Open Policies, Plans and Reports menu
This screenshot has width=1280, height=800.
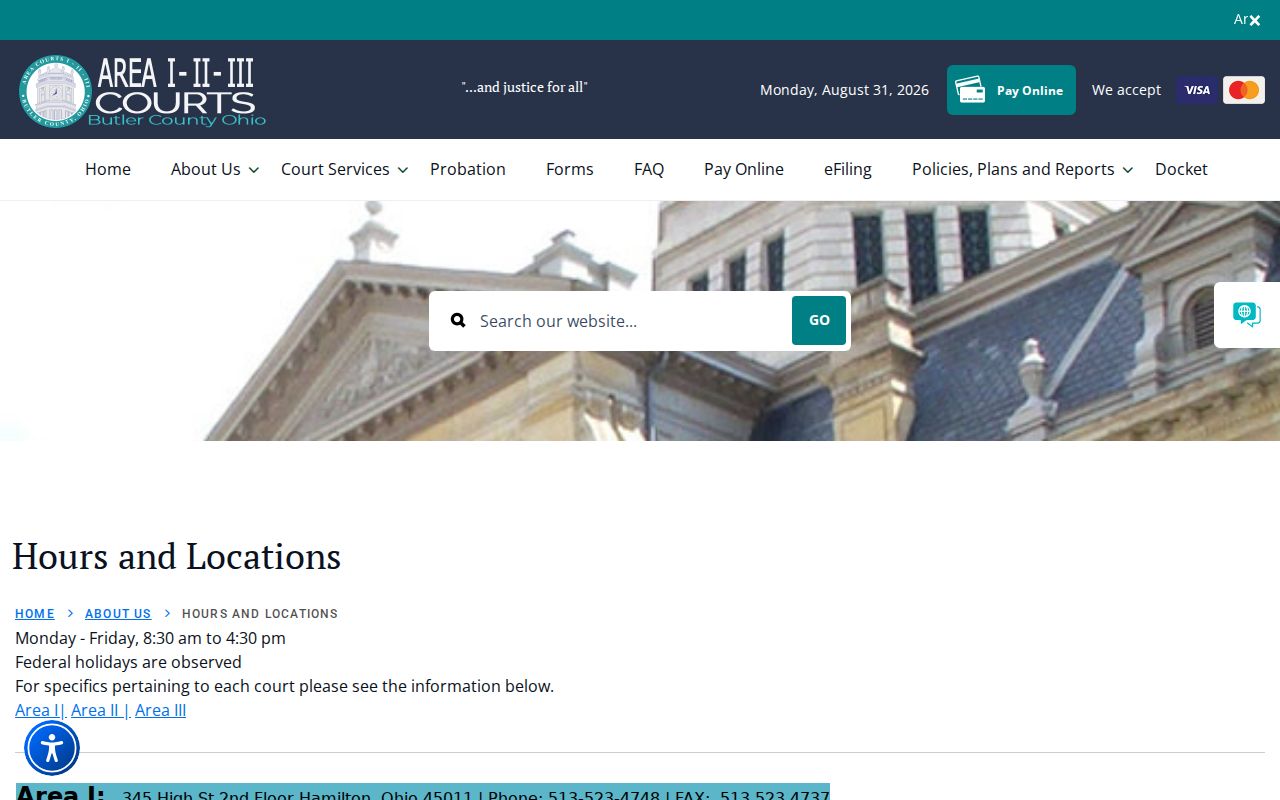coord(1013,169)
